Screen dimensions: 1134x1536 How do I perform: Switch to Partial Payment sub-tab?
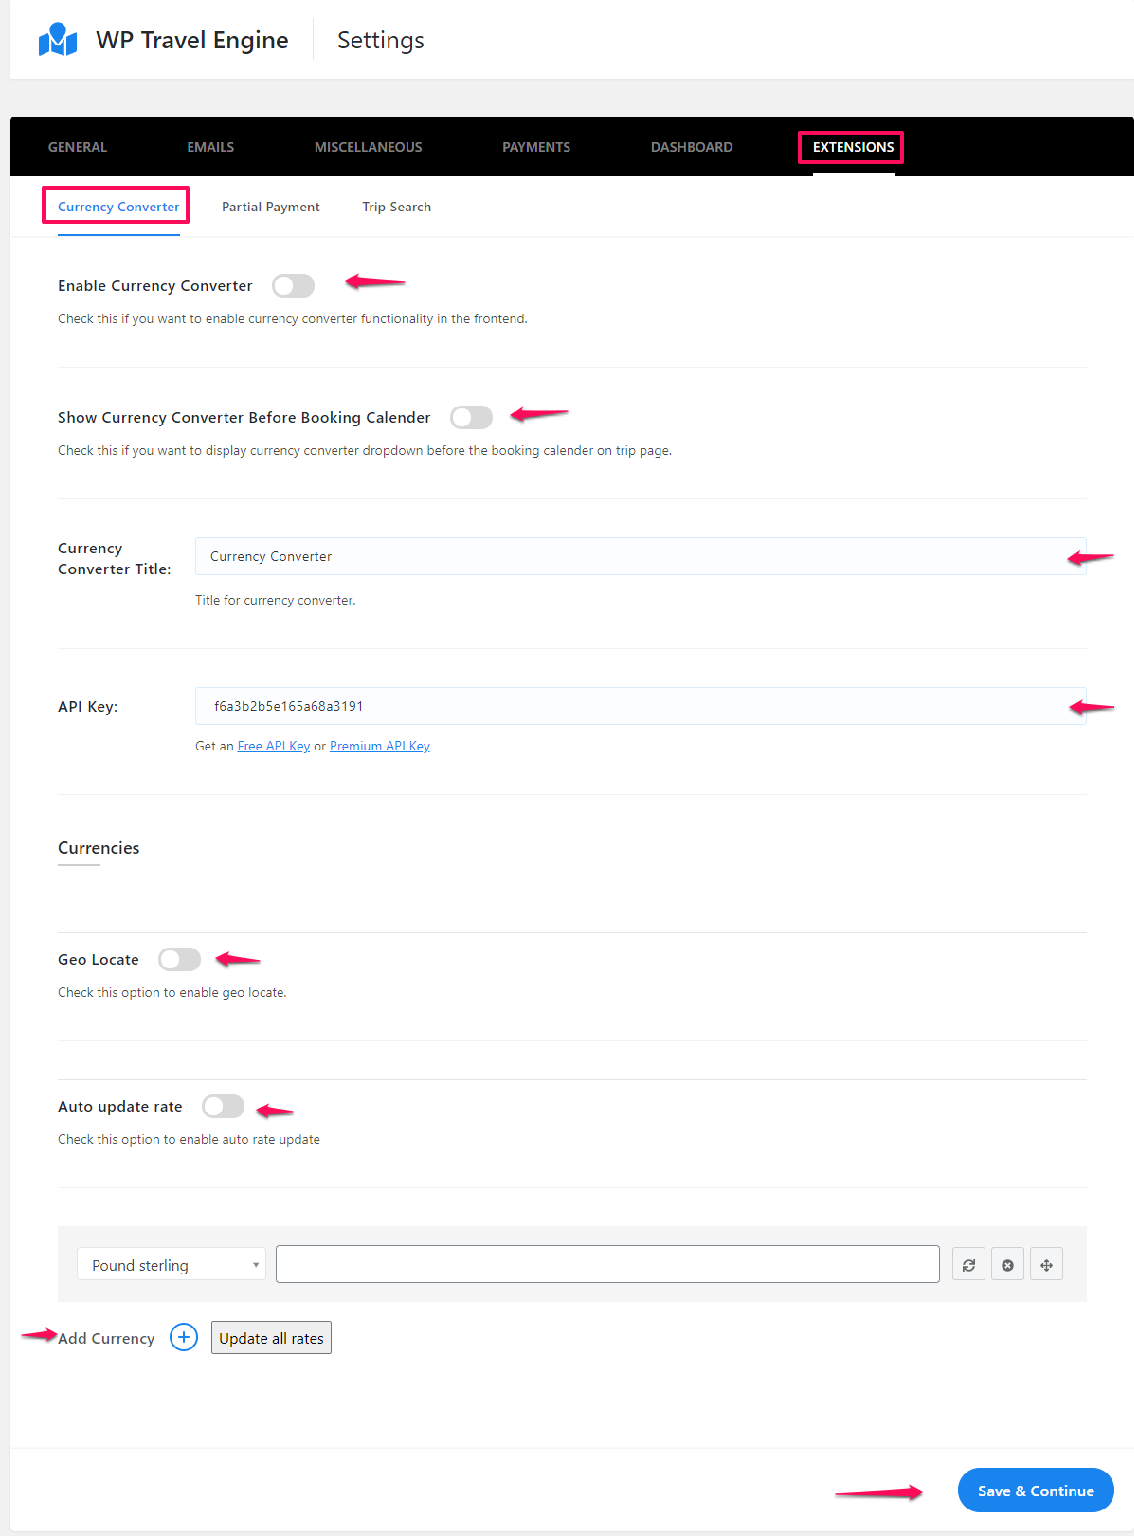click(271, 206)
